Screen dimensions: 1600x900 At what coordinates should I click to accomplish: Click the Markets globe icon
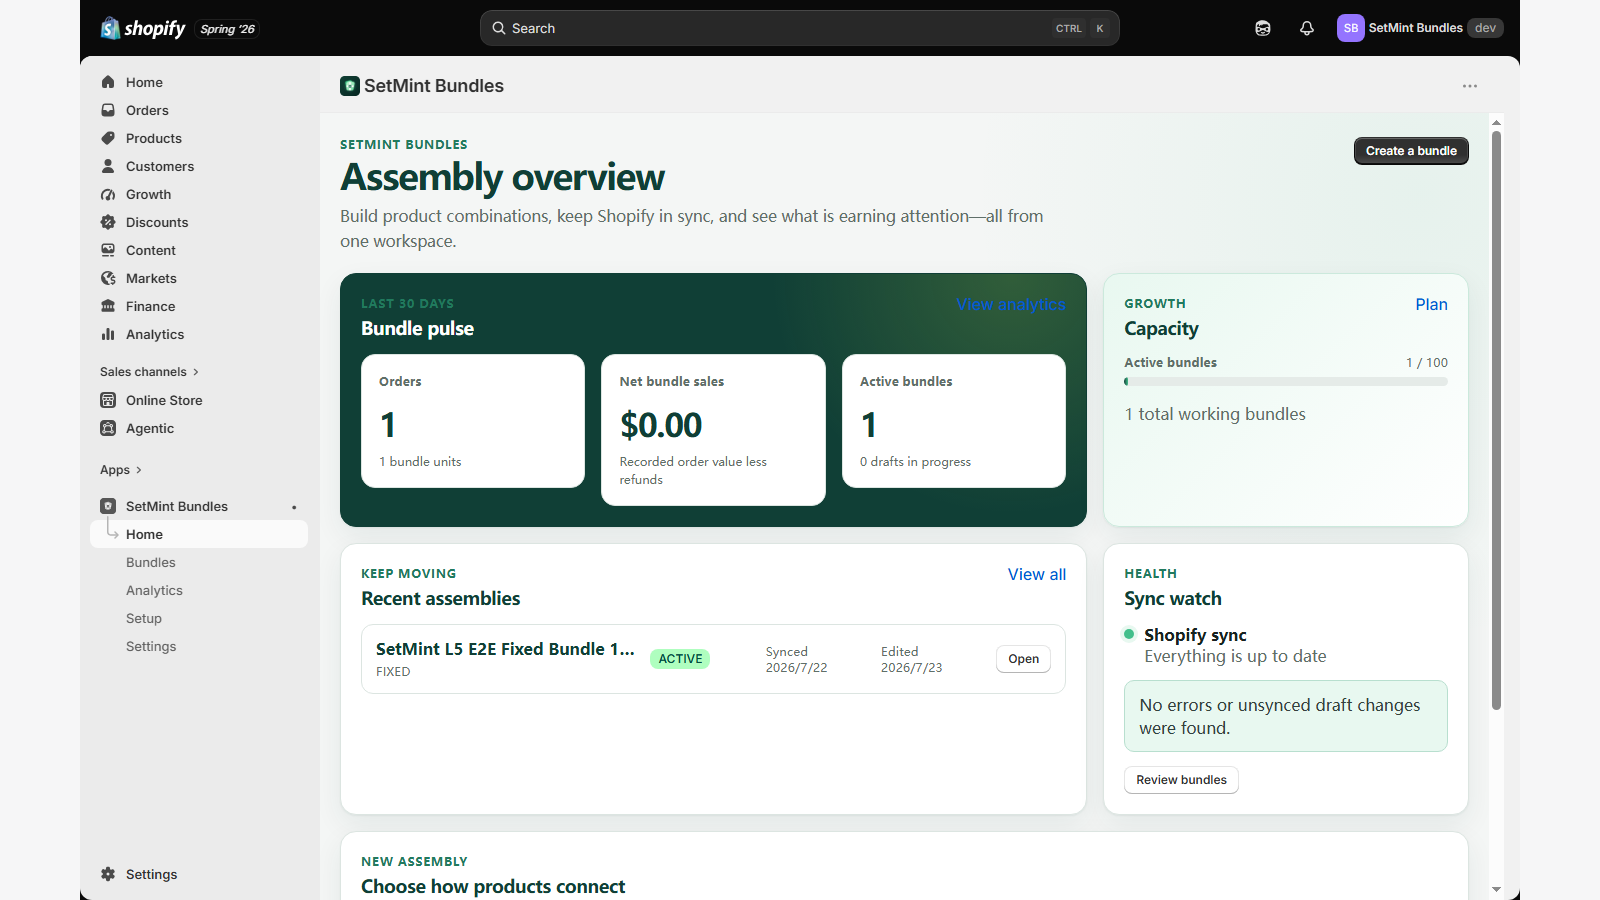point(108,278)
